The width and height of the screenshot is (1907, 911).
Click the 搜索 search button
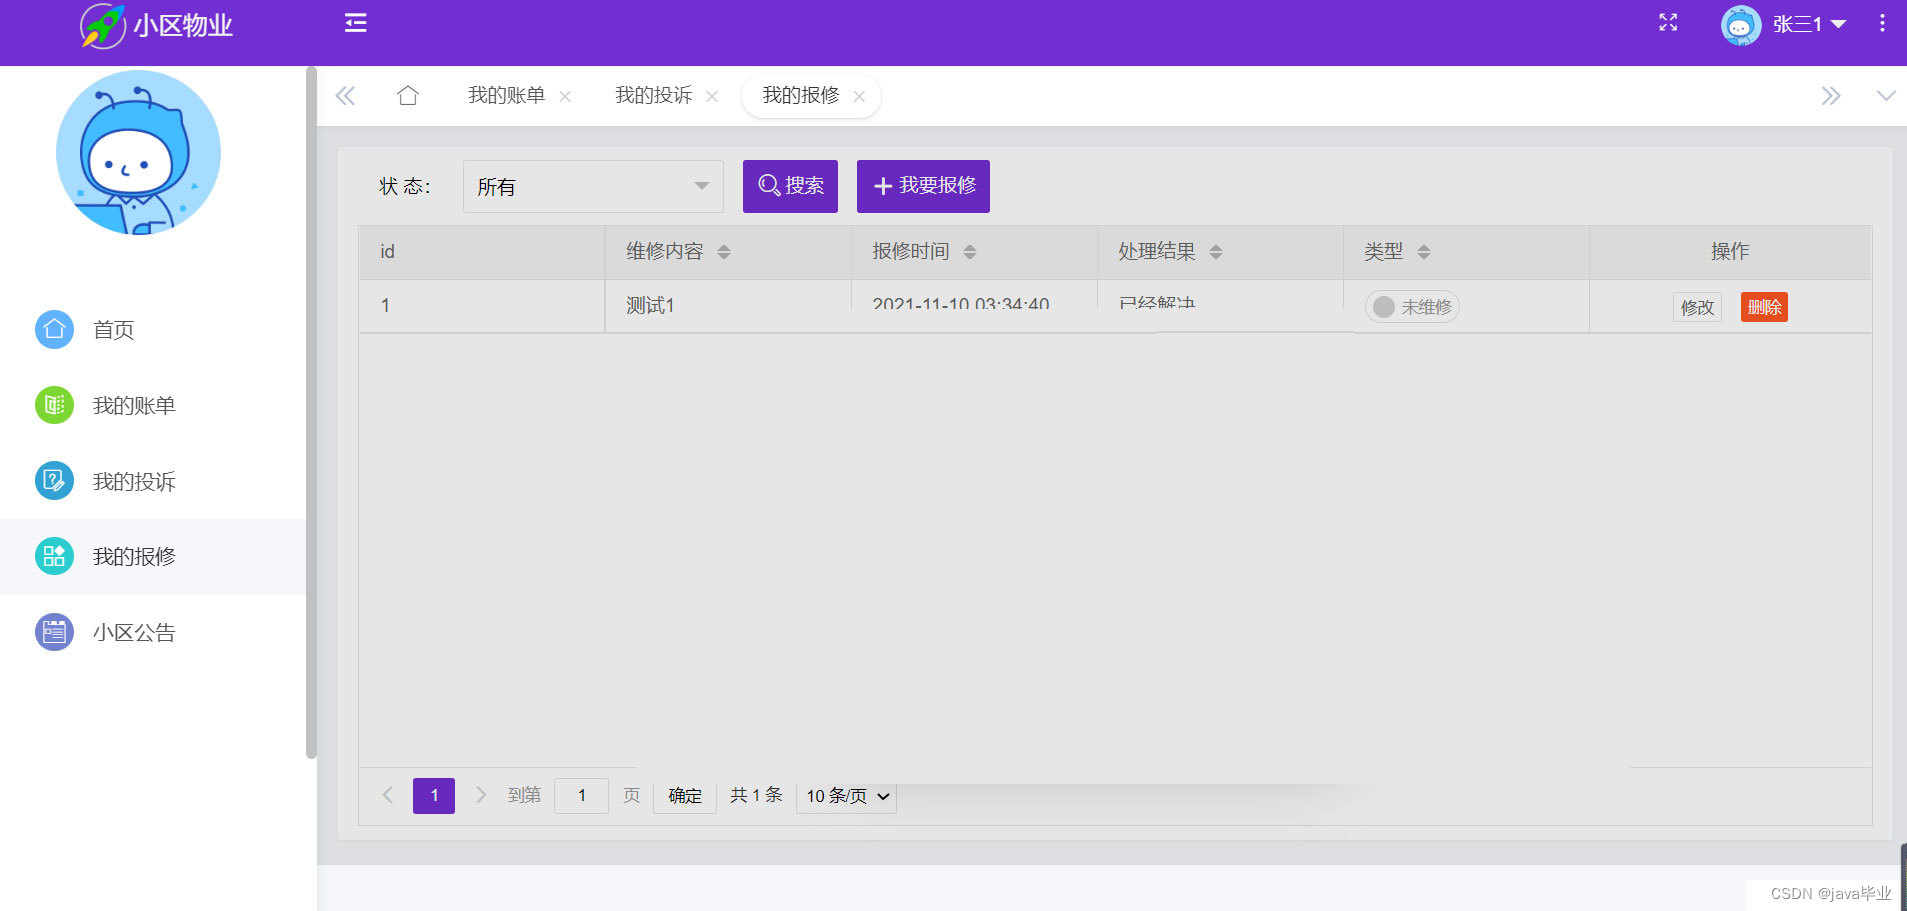point(790,186)
